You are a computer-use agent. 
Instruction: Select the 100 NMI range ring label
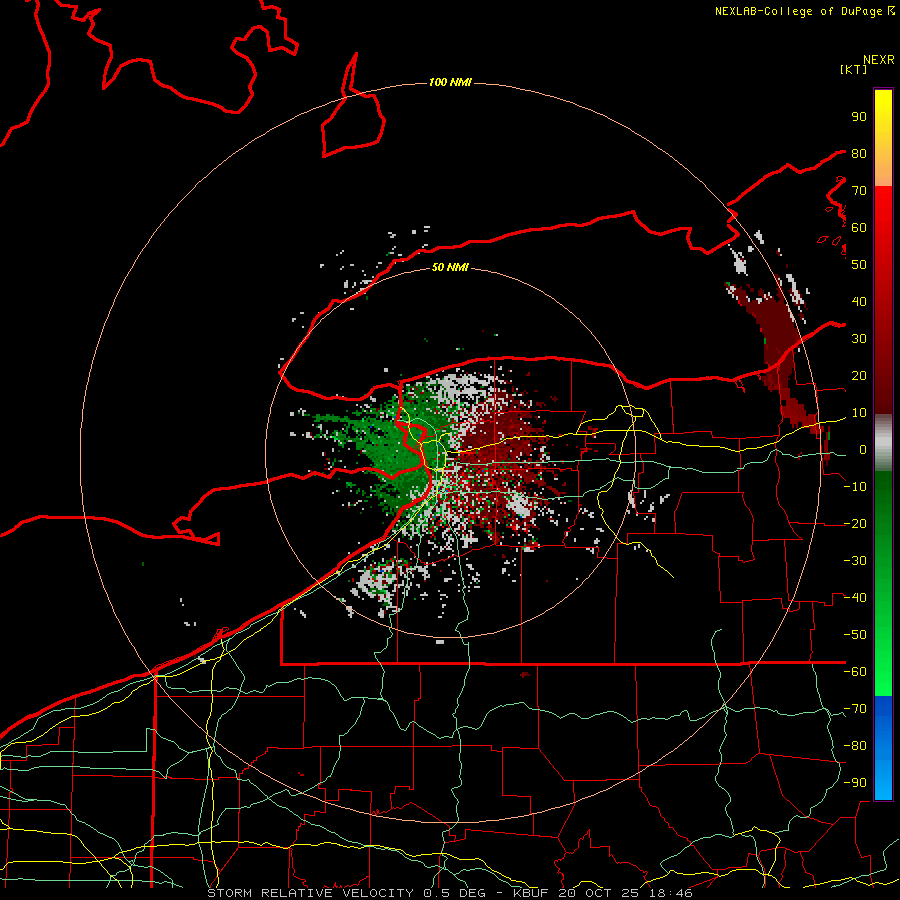coord(450,82)
